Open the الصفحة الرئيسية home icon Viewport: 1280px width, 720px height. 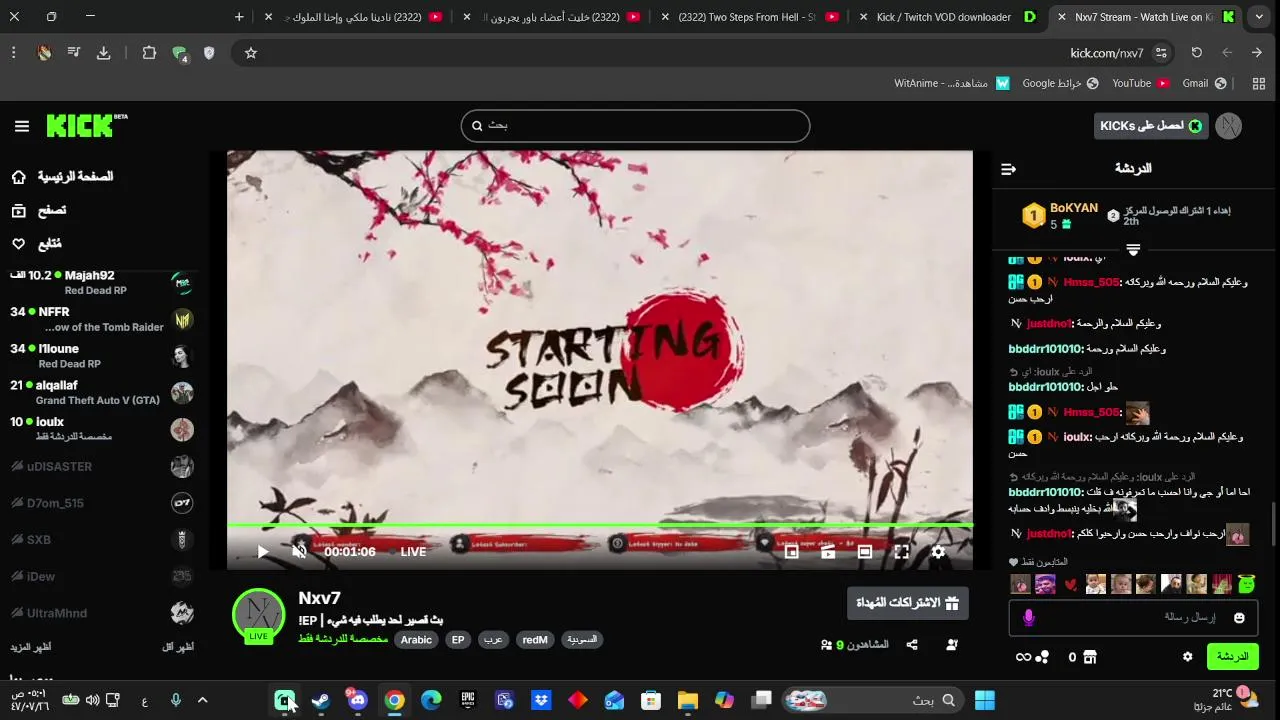pyautogui.click(x=19, y=177)
